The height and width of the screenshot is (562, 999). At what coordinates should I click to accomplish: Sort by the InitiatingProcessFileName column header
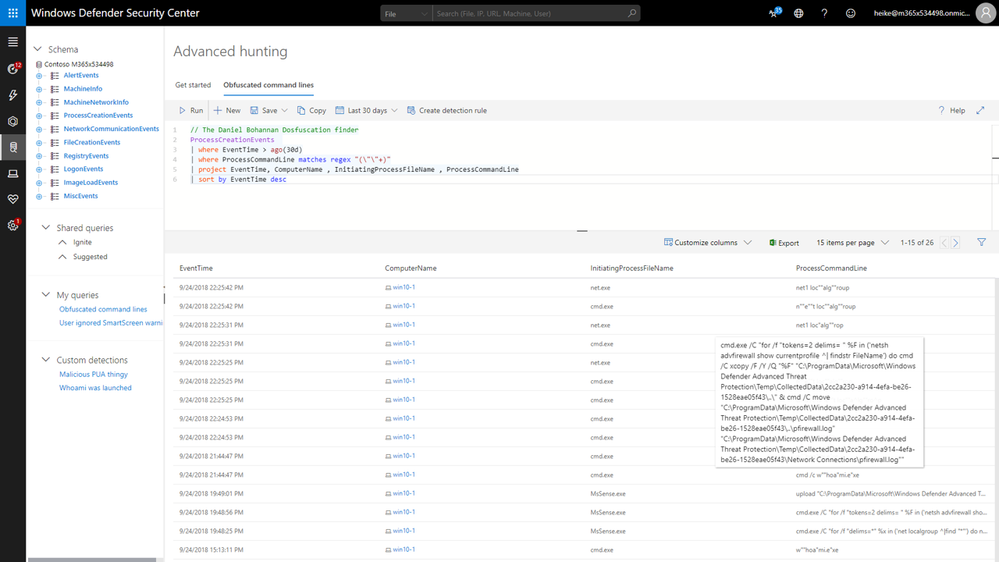pos(631,268)
